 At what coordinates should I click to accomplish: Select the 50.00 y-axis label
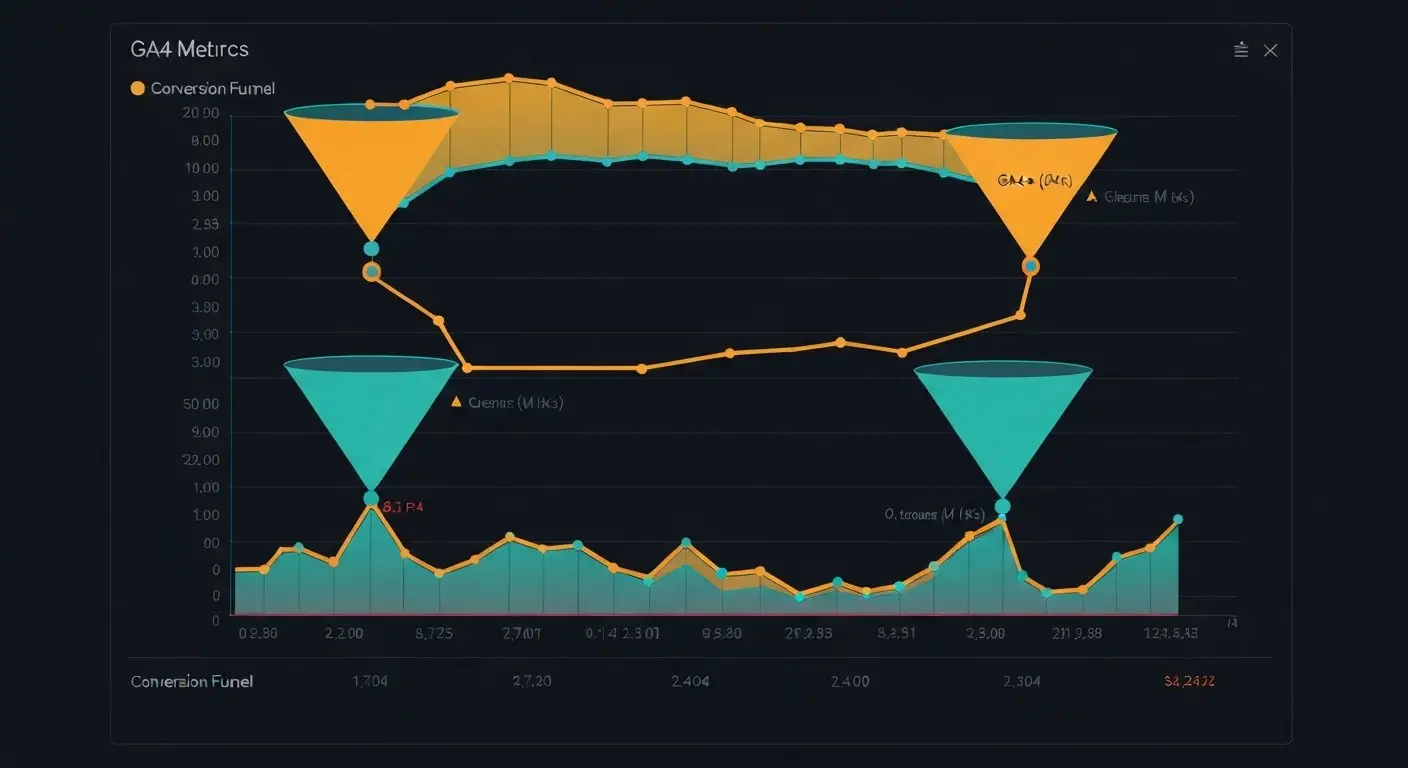coord(201,405)
